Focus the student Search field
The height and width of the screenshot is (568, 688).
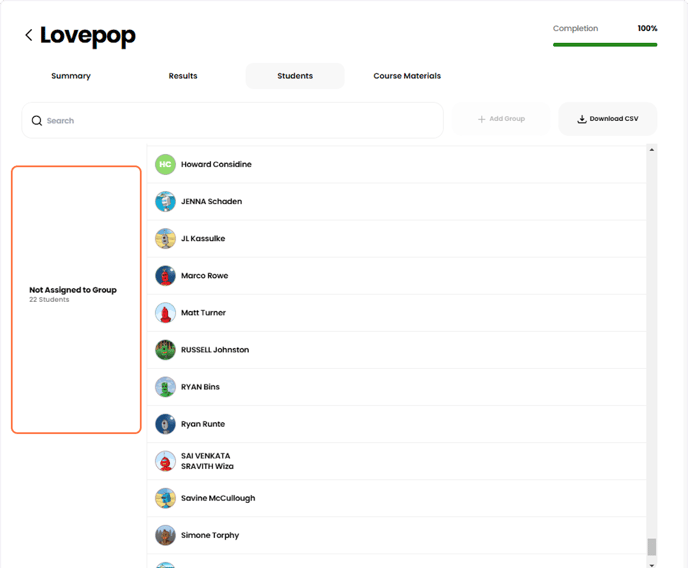pos(240,121)
